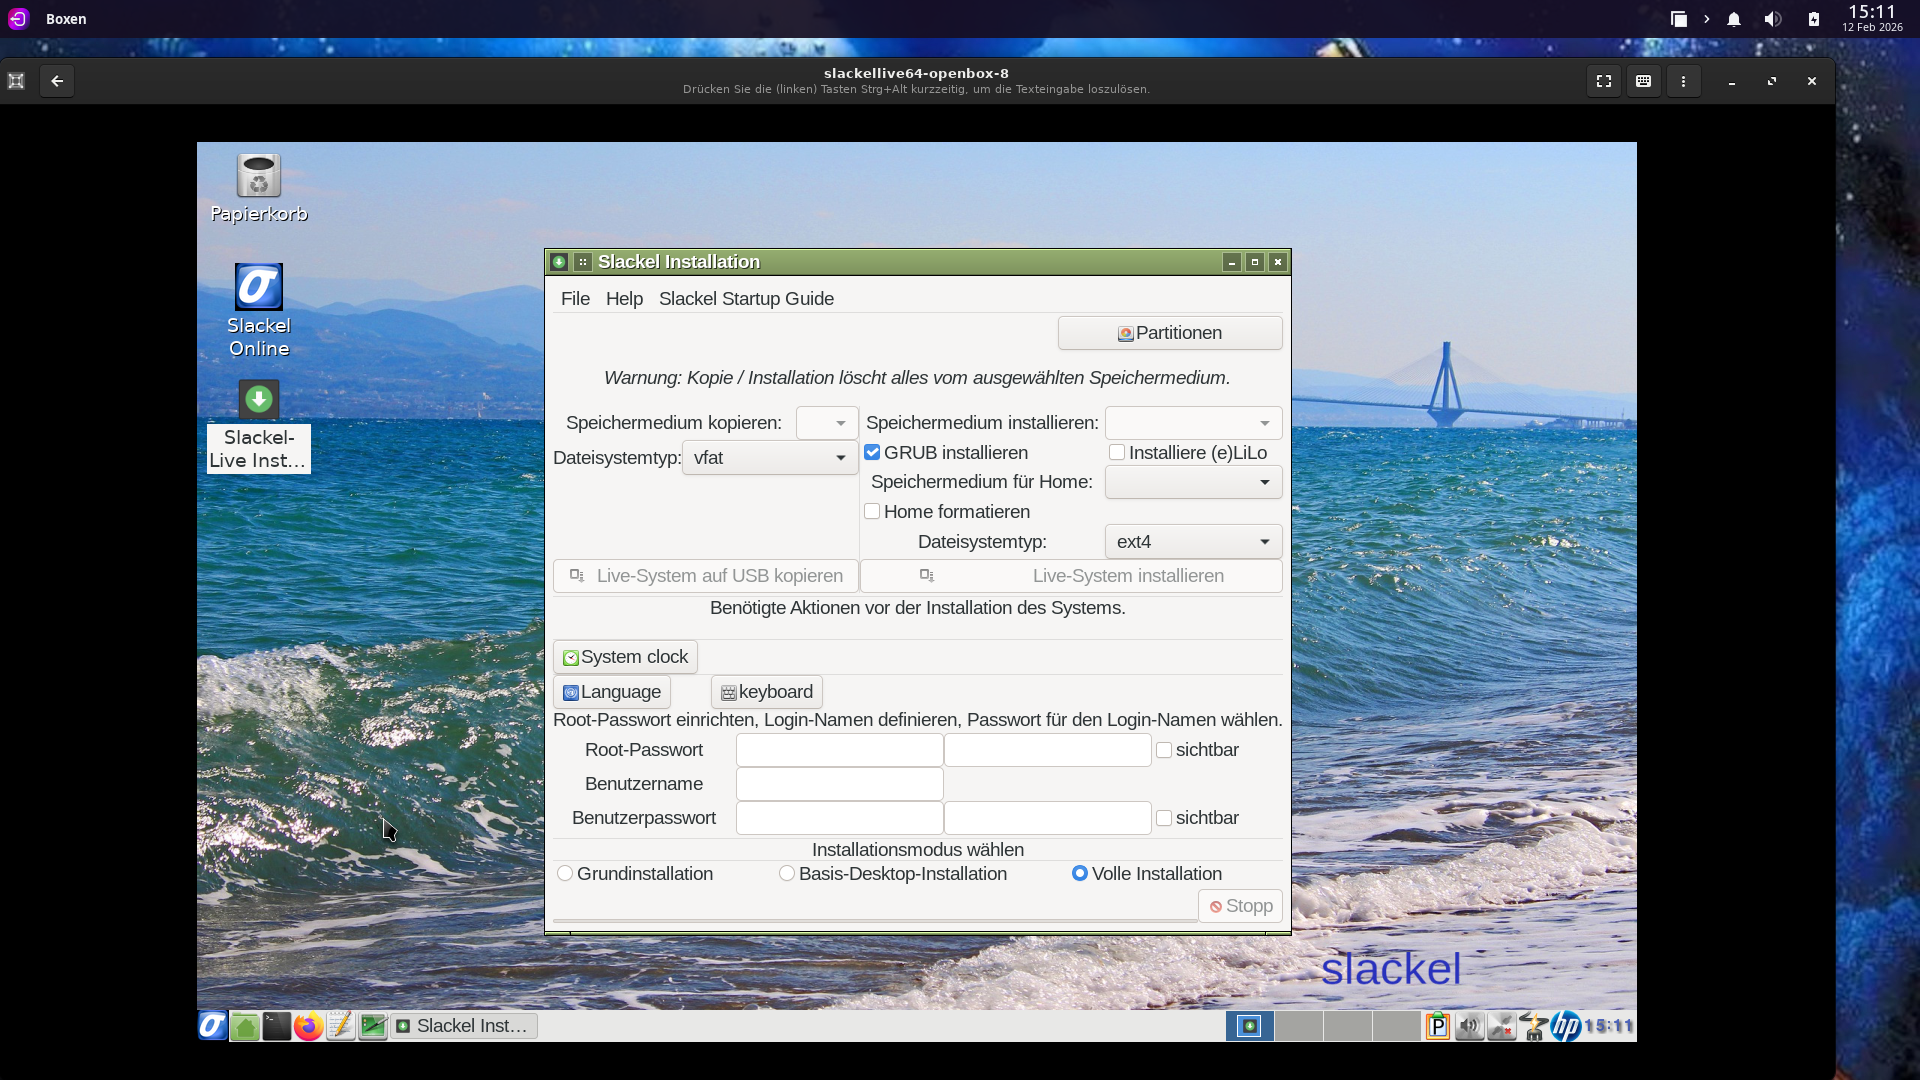
Task: Expand the vfat Dateisystemtyp dropdown
Action: pyautogui.click(x=770, y=458)
